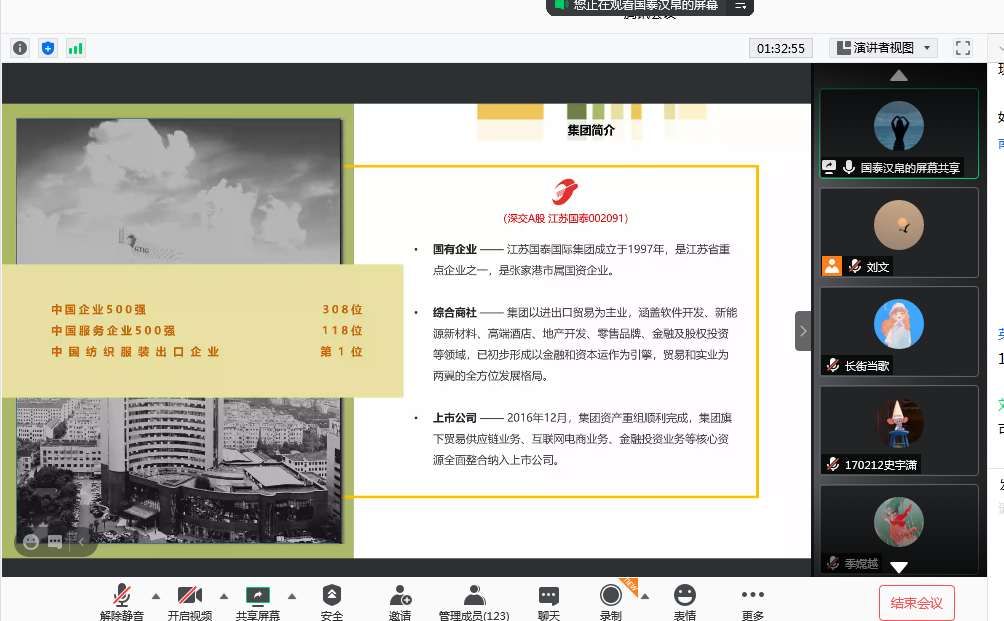Click the 邀请 invite icon

(400, 602)
